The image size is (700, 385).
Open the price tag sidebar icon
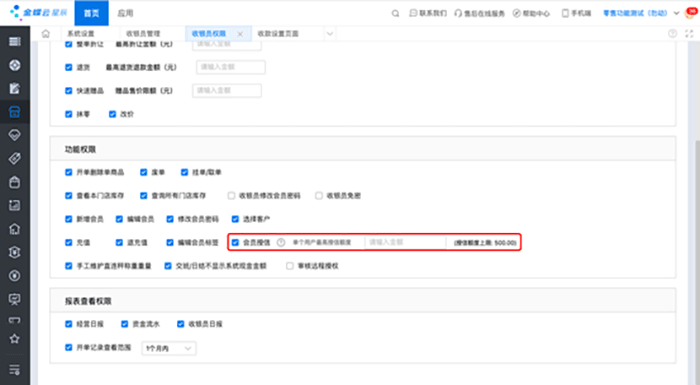(x=14, y=159)
